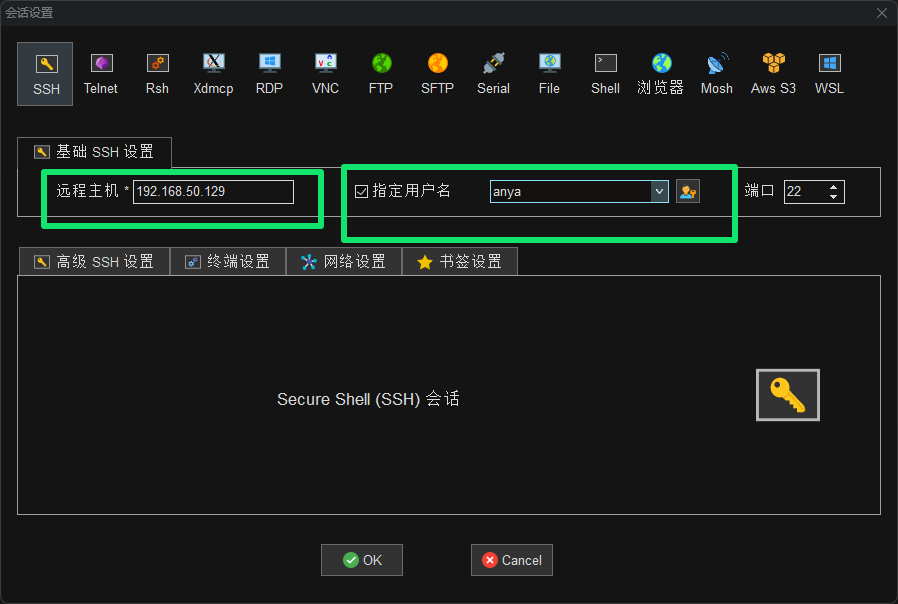
Task: Decrease the port number with down arrow
Action: tap(834, 196)
